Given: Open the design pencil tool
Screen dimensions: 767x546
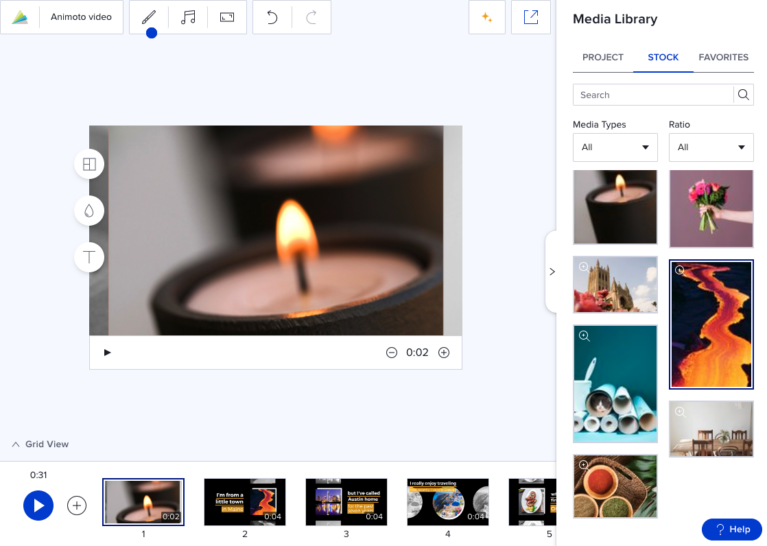Looking at the screenshot, I should [149, 18].
